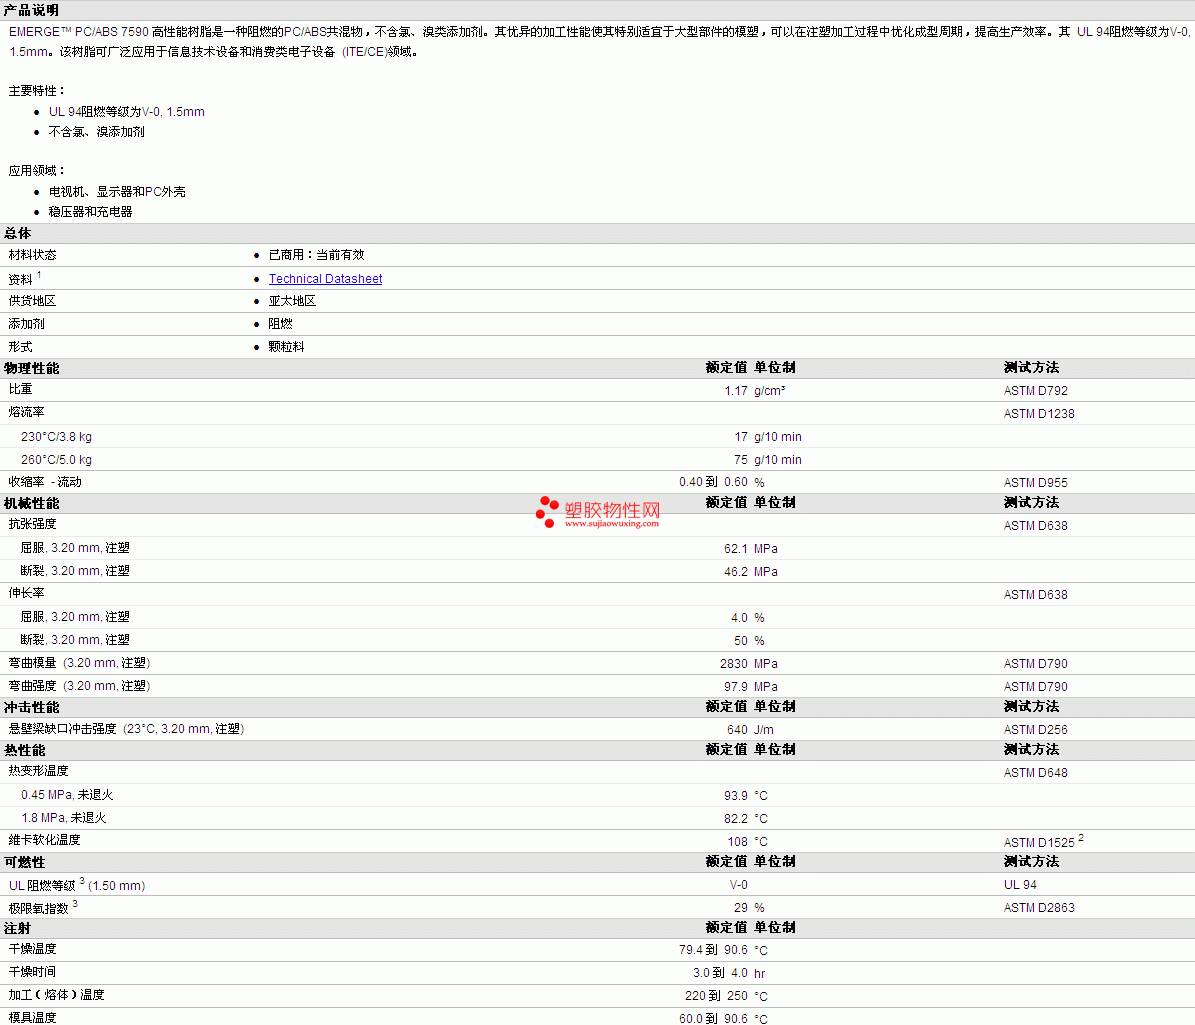The height and width of the screenshot is (1025, 1195).
Task: Click ASTM D648 test method
Action: click(1036, 773)
